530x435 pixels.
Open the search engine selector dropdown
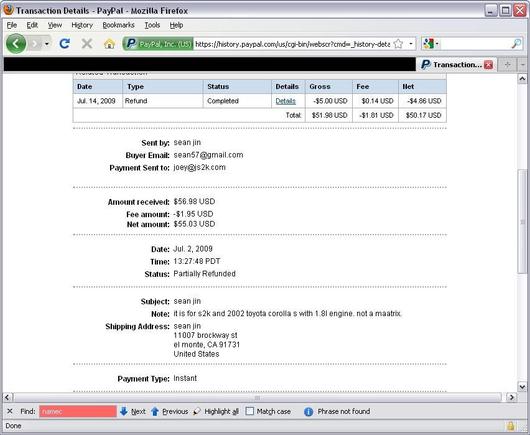tap(430, 44)
